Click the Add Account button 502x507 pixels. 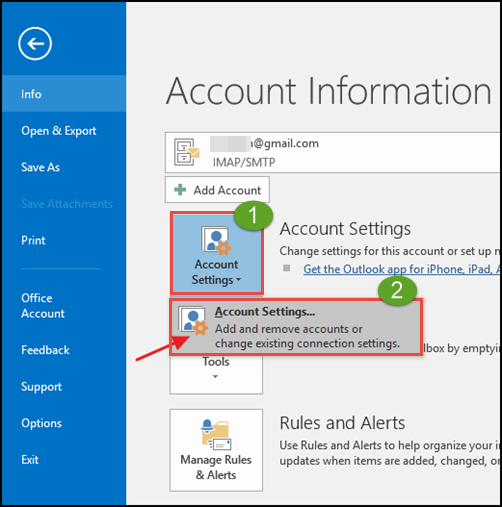217,190
